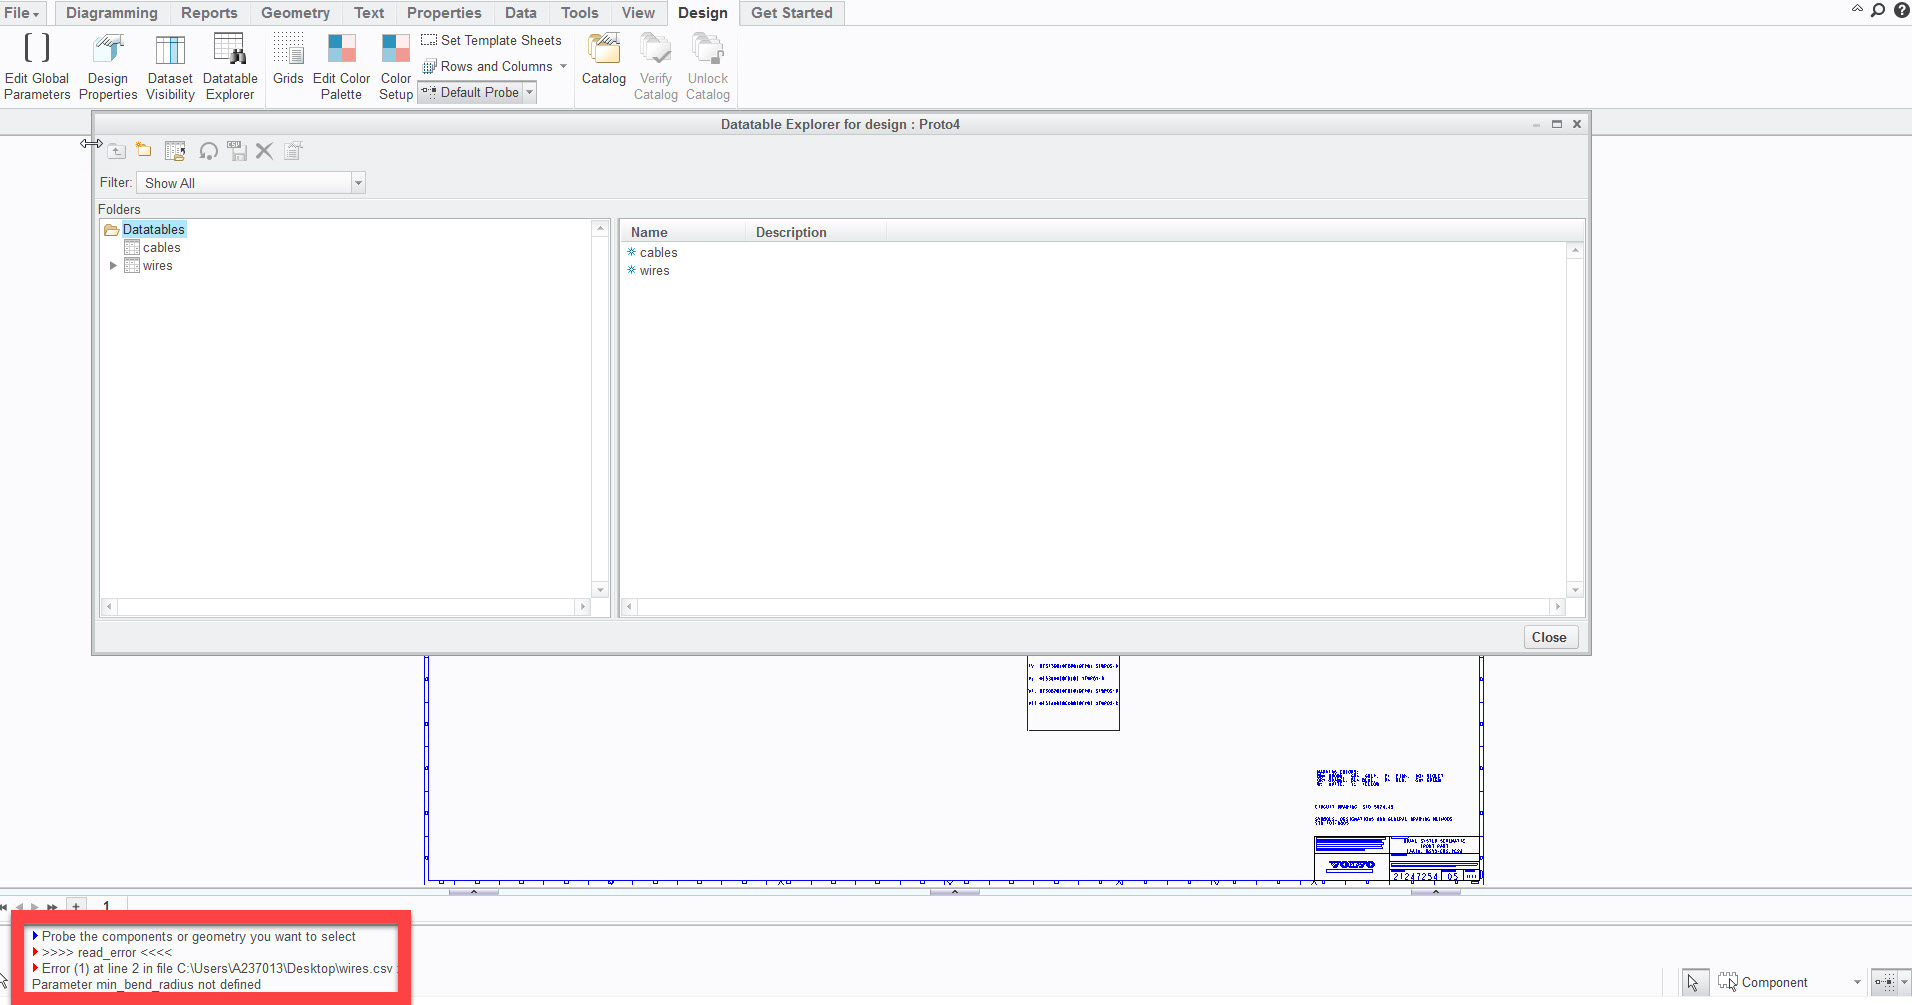1912x1005 pixels.
Task: Open Design Properties
Action: (108, 67)
